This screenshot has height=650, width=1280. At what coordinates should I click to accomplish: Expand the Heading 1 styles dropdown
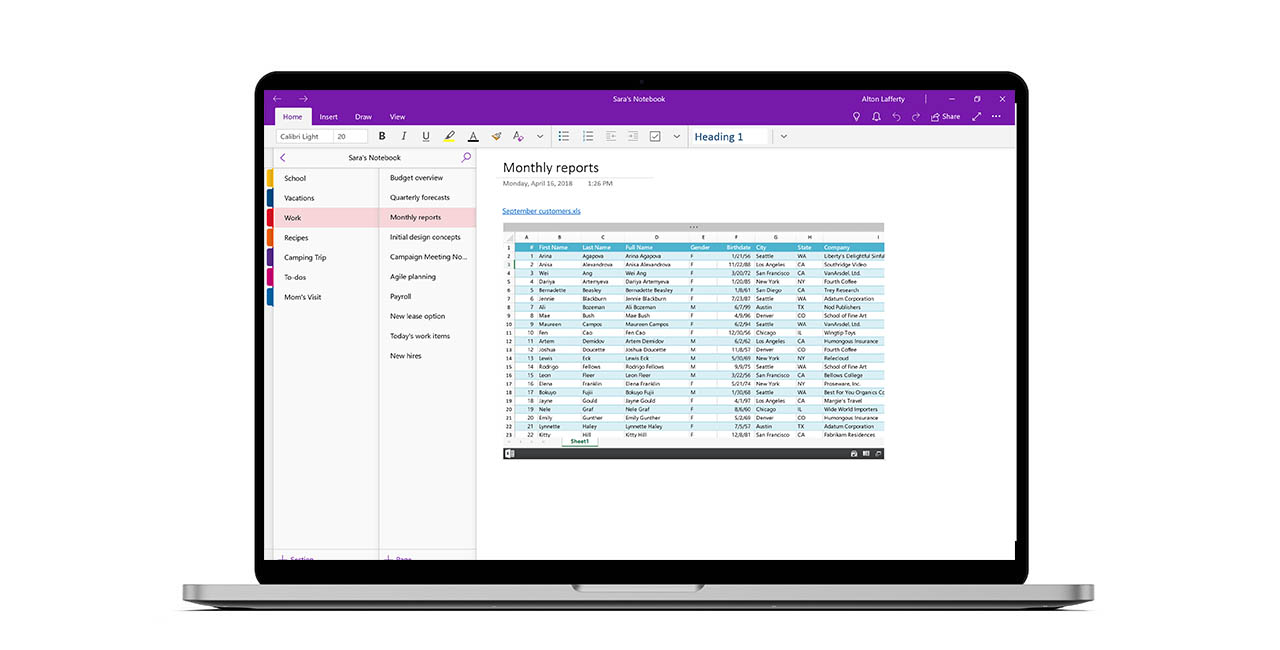click(x=783, y=137)
